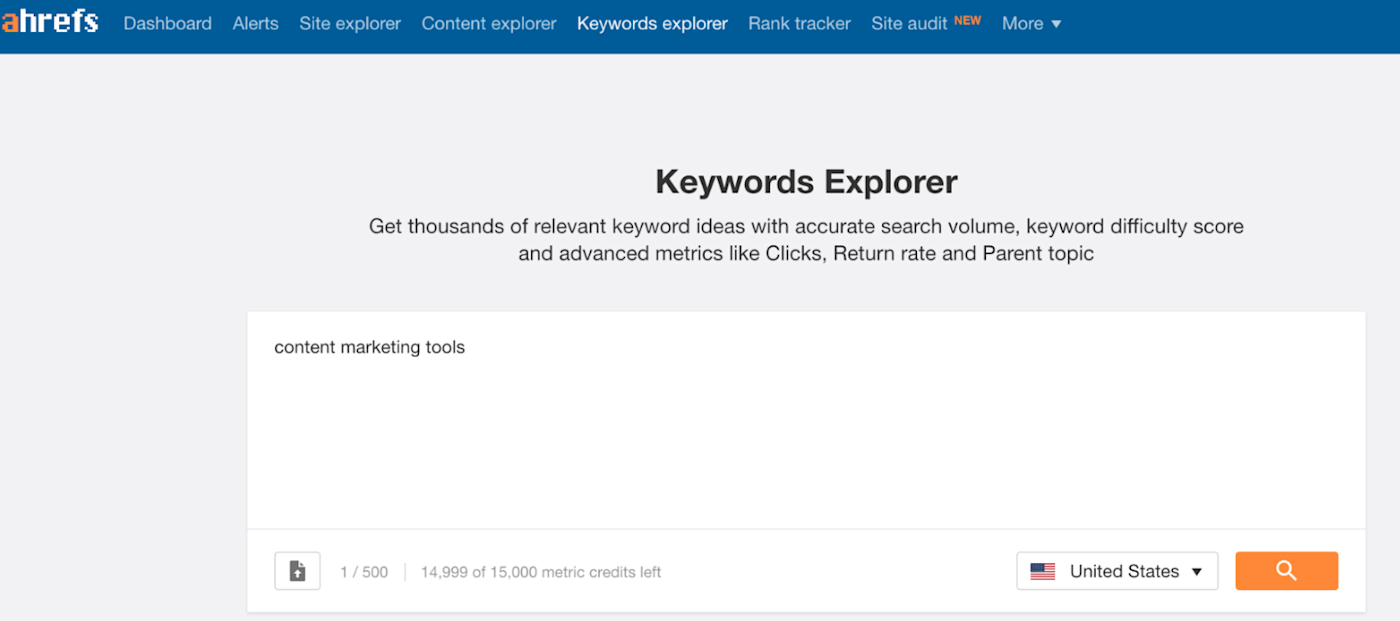Open Site audit tool
The image size is (1400, 621).
tap(909, 23)
